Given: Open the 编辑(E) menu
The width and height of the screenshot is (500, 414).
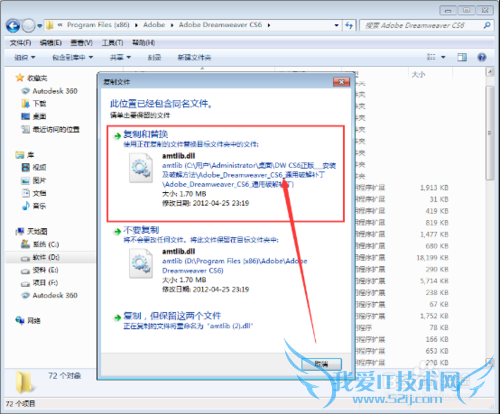Looking at the screenshot, I should click(x=51, y=43).
